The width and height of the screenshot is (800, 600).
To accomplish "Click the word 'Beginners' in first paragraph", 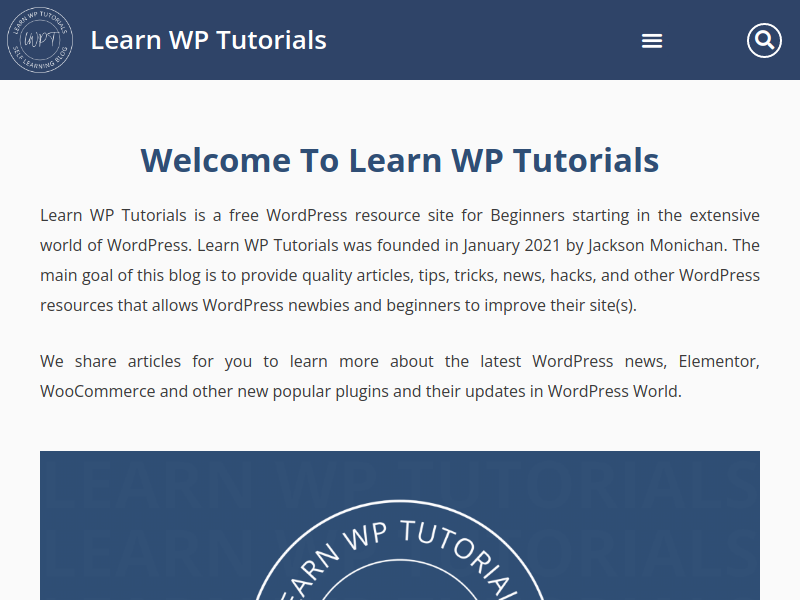I will (x=528, y=215).
